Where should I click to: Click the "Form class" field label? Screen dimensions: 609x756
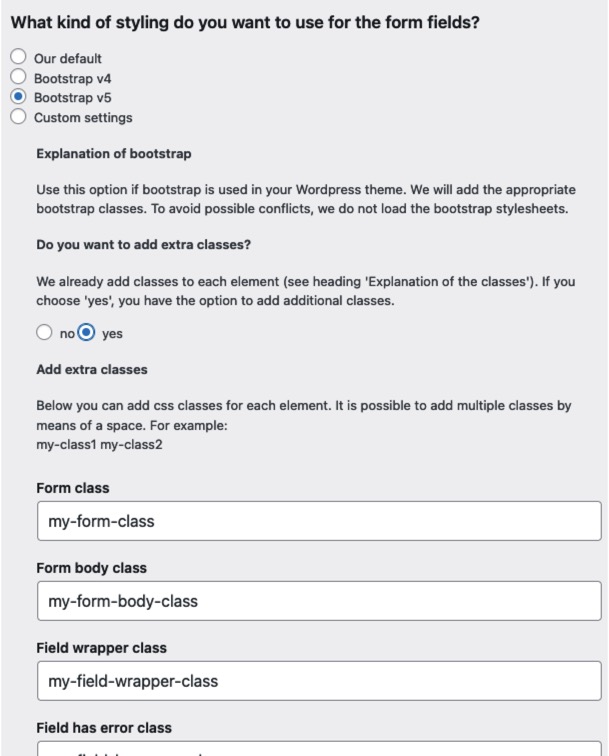[x=73, y=488]
